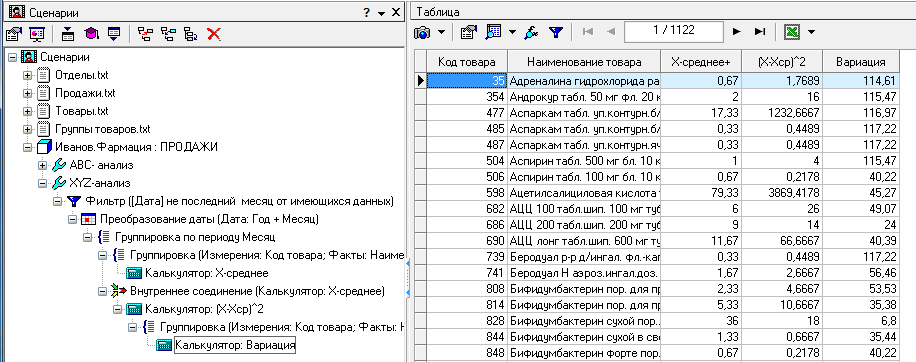Expand the Отделы.txt node
This screenshot has width=916, height=362.
(27, 75)
